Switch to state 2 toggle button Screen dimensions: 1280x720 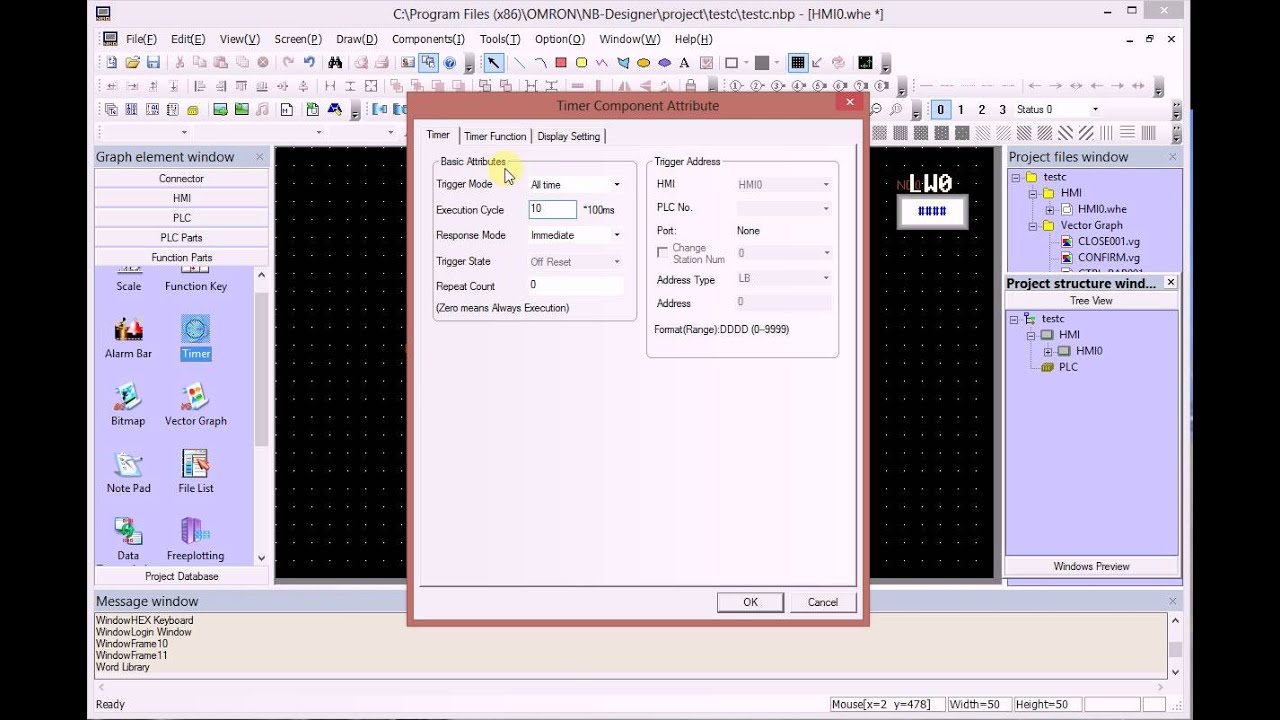point(982,109)
